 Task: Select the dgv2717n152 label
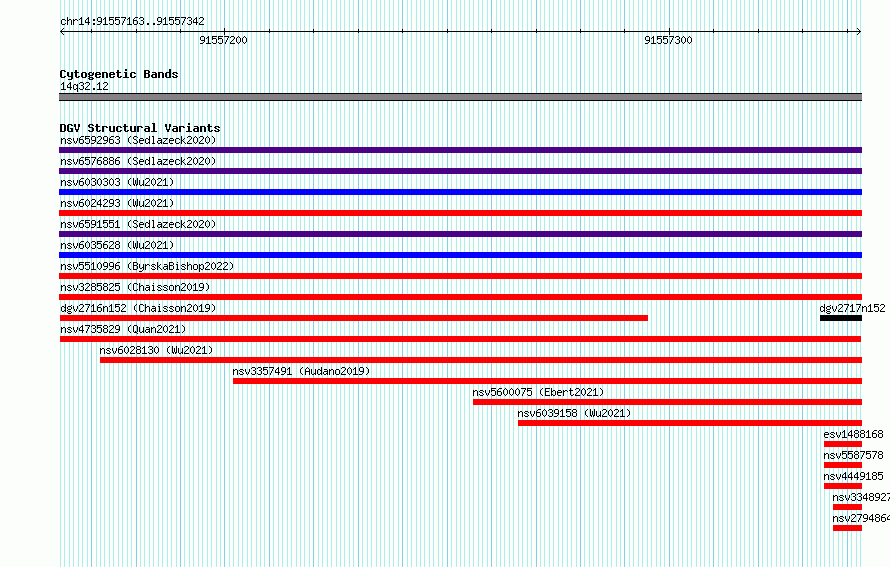coord(853,308)
